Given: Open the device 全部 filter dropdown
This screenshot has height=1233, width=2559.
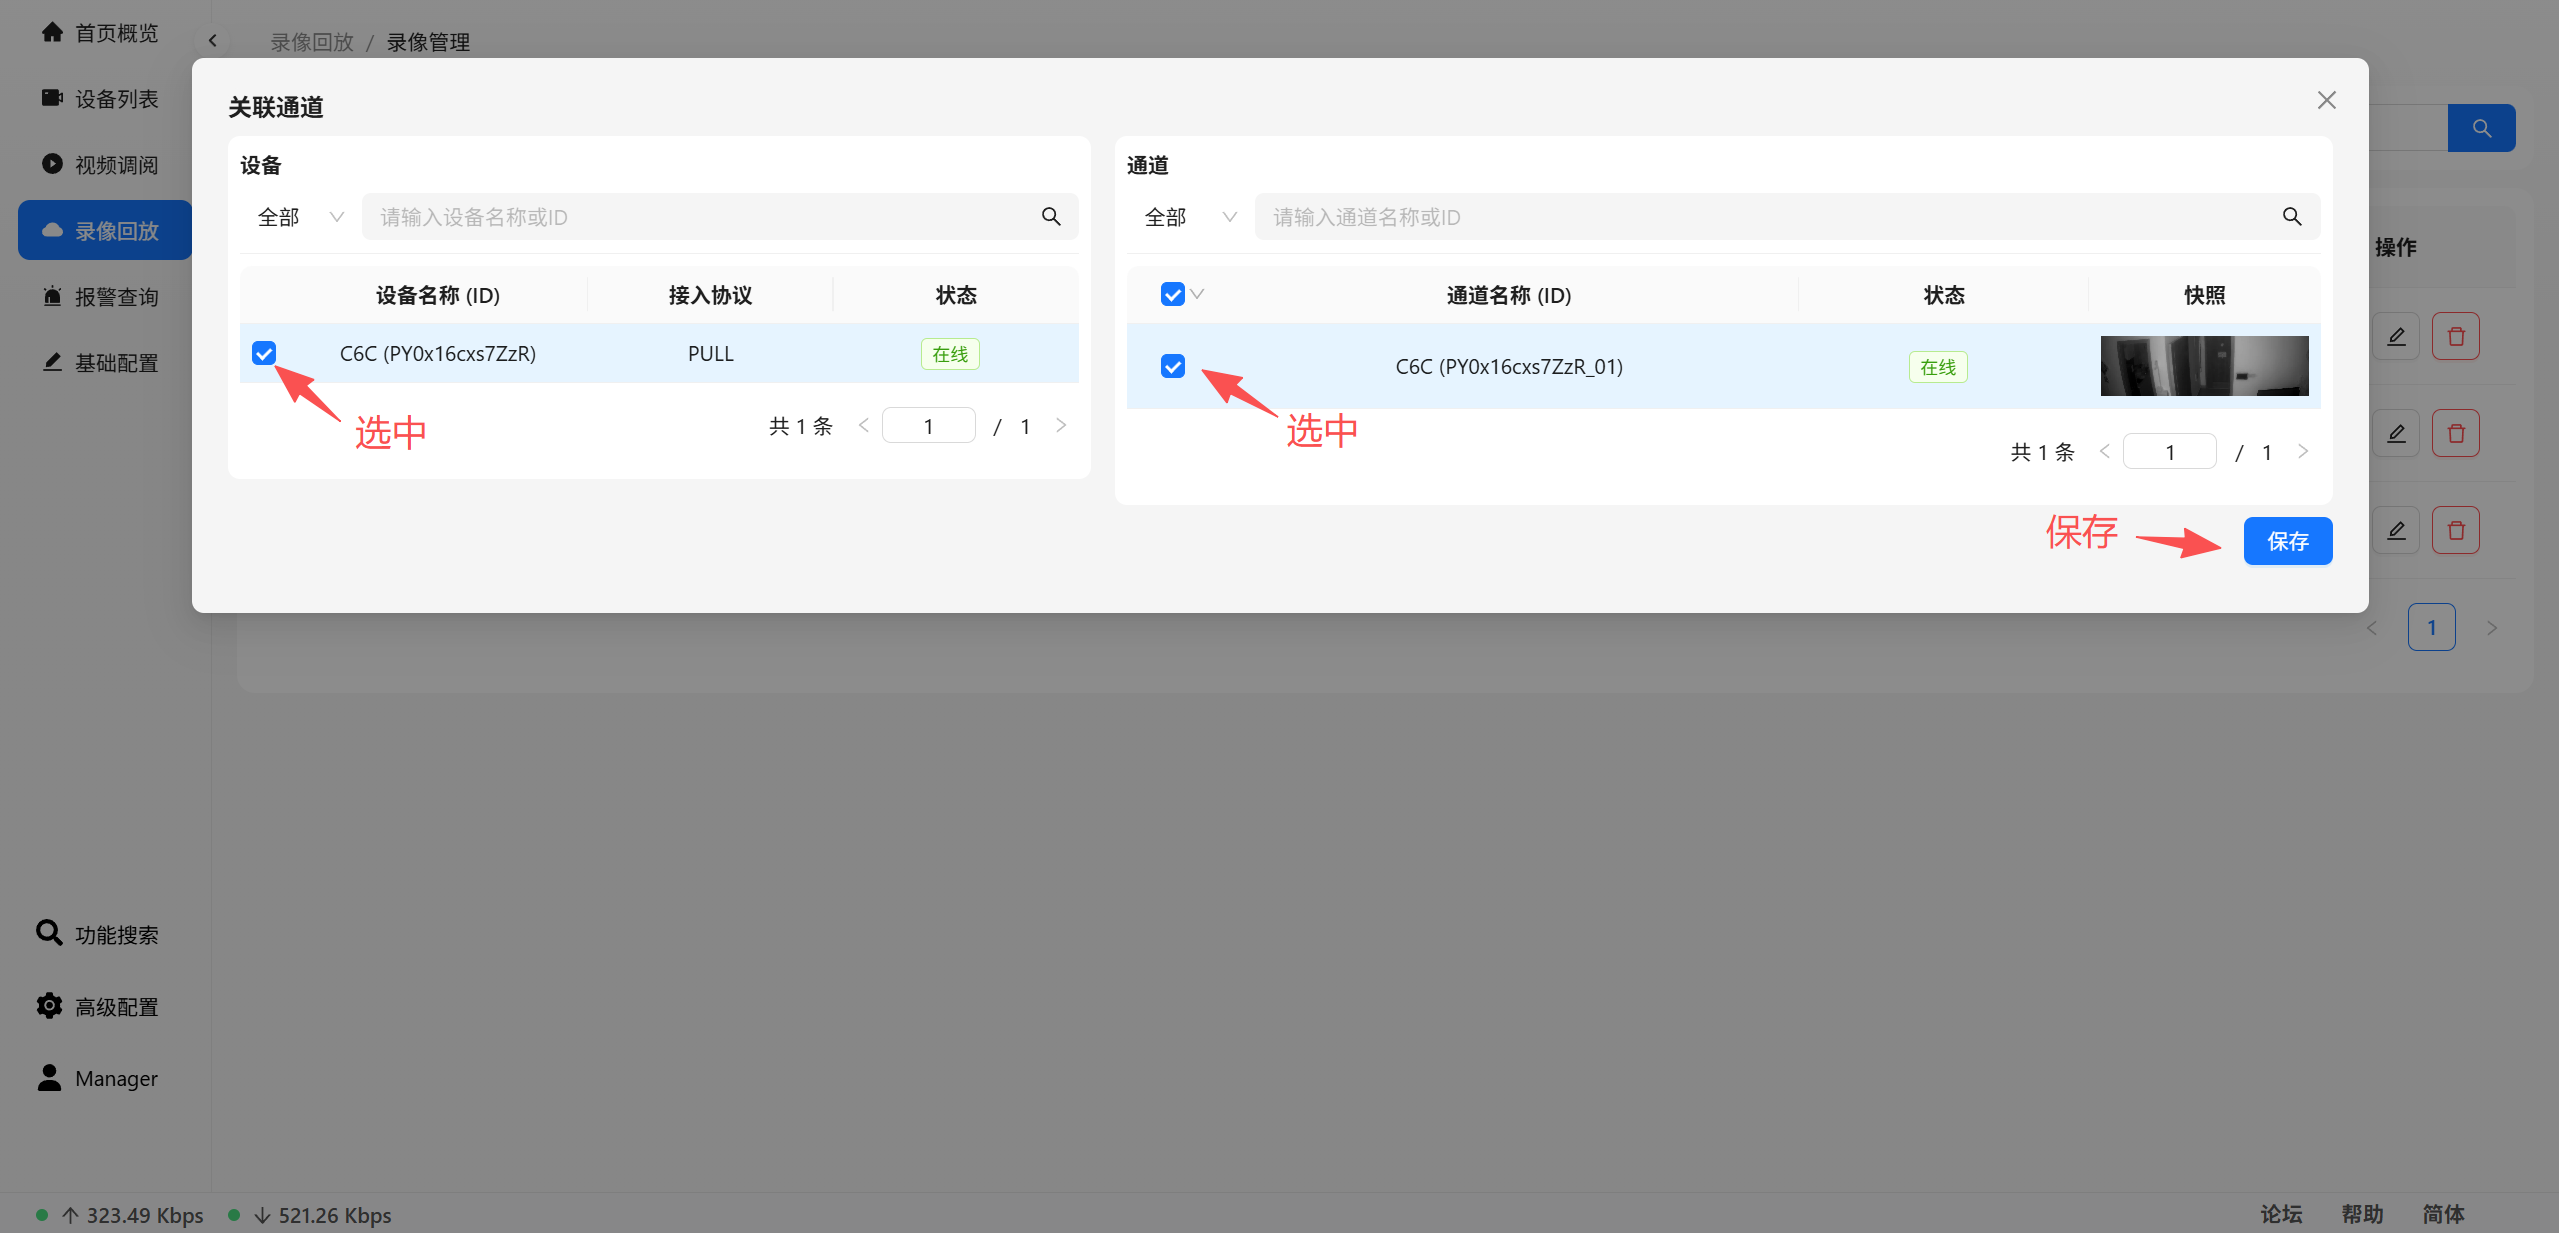Looking at the screenshot, I should [300, 217].
